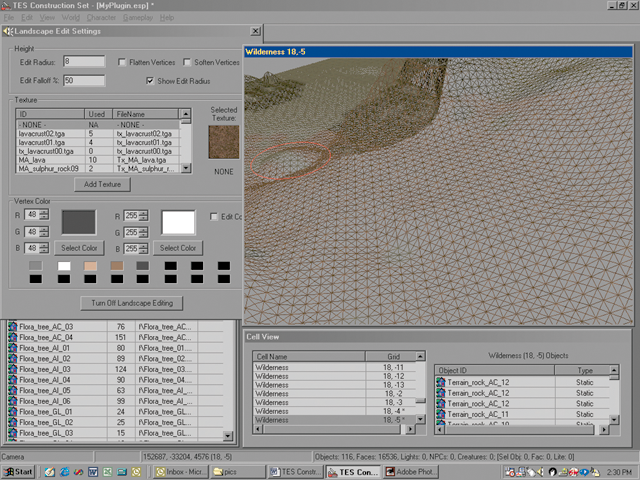Toggle the Soften Vertices checkbox

pyautogui.click(x=189, y=62)
